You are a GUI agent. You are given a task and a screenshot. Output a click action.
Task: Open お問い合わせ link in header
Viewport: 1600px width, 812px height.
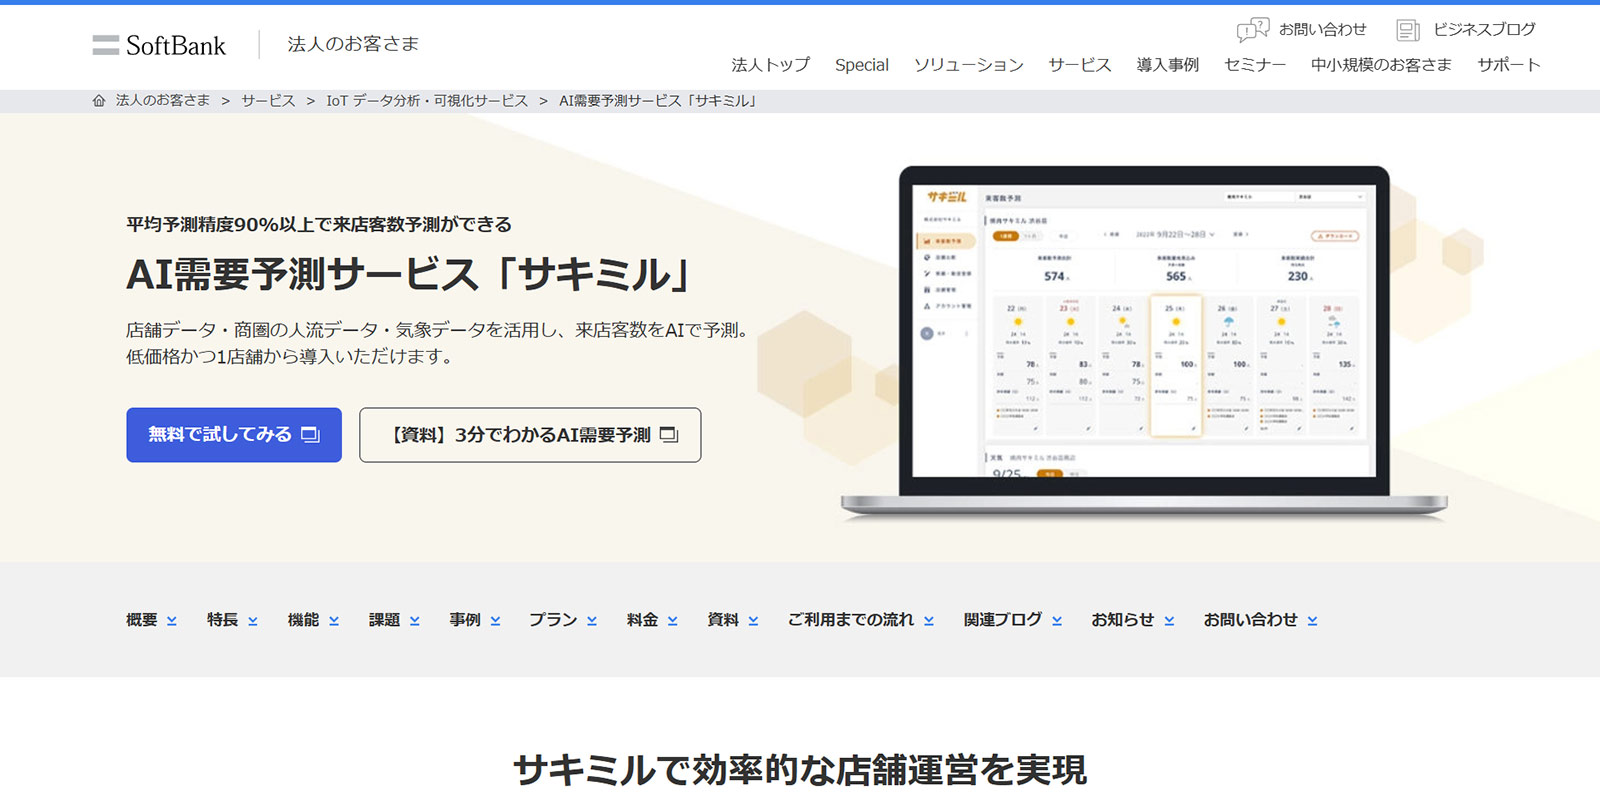(x=1322, y=30)
